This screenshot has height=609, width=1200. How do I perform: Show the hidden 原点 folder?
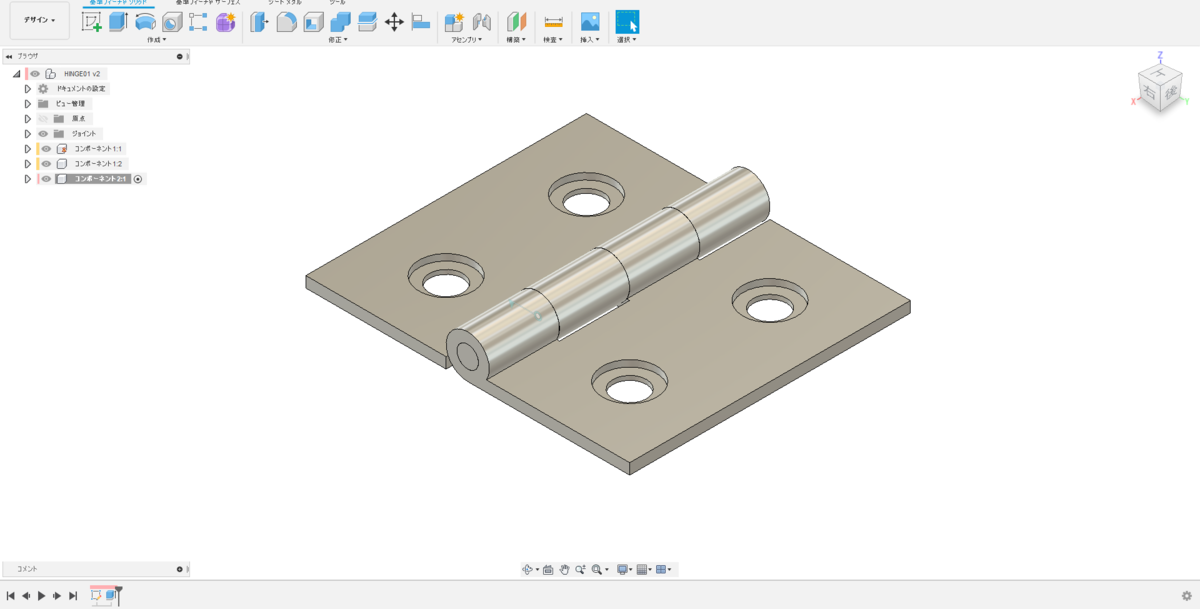tap(43, 118)
